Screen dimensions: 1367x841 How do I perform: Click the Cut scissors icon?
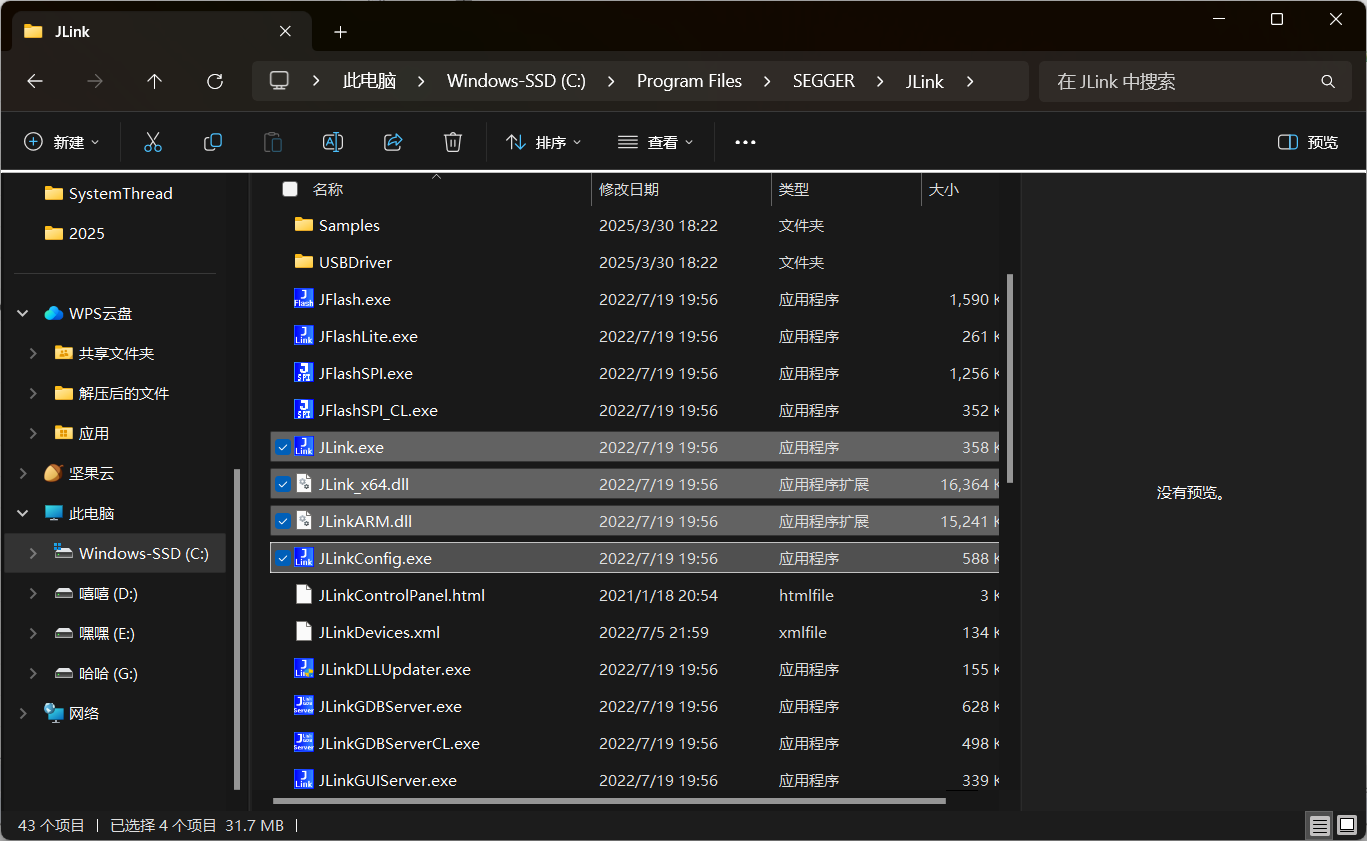coord(153,142)
